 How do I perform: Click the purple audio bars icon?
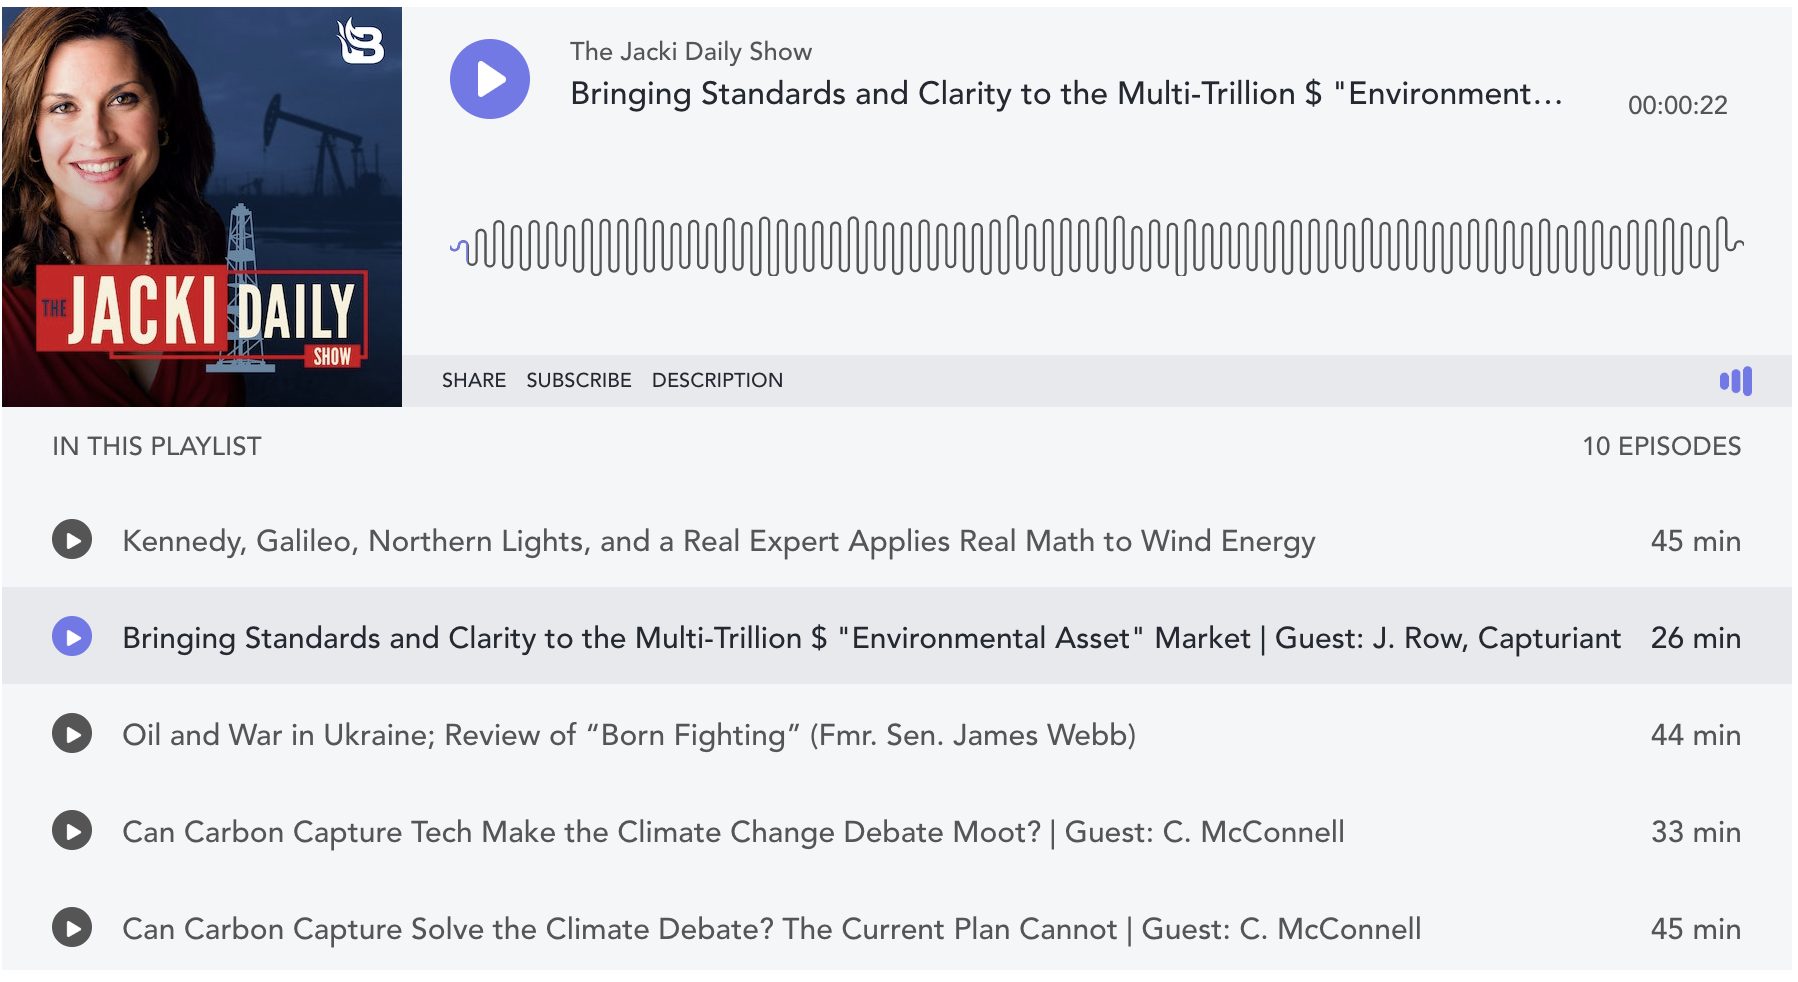pyautogui.click(x=1735, y=381)
